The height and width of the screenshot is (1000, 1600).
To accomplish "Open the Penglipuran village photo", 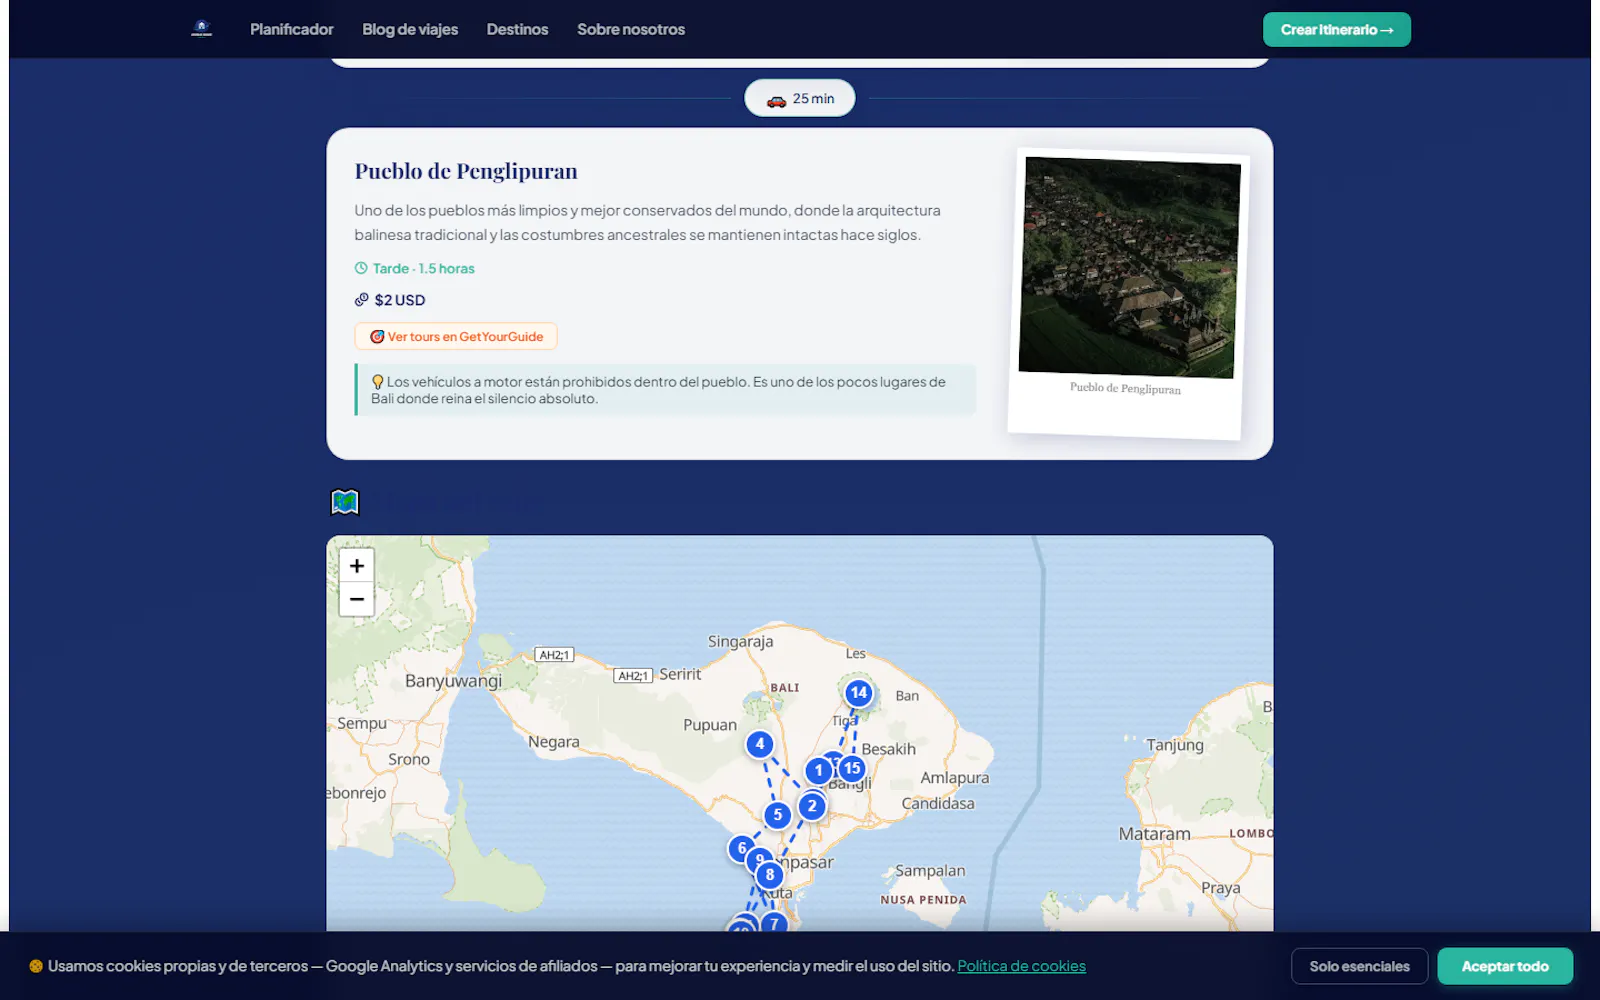I will 1129,267.
